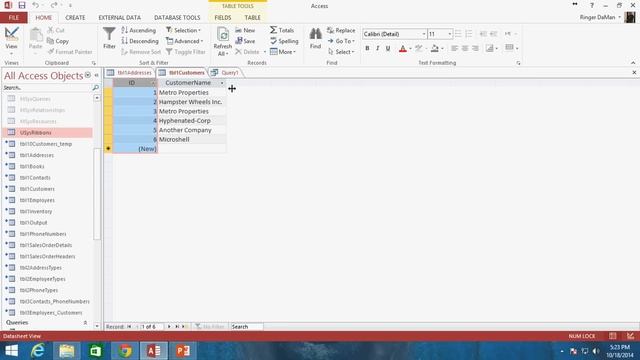Sort records Descending
Viewport: 640px width, 360px height.
[x=140, y=41]
